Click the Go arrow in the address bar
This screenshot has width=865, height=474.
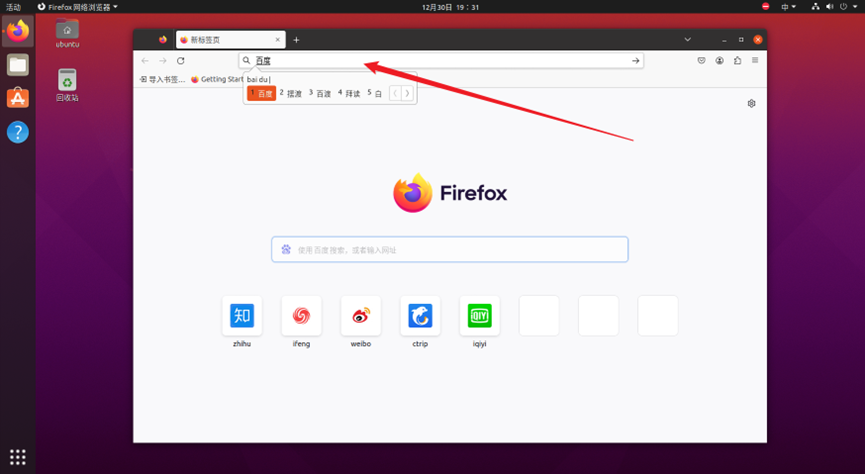(x=636, y=61)
